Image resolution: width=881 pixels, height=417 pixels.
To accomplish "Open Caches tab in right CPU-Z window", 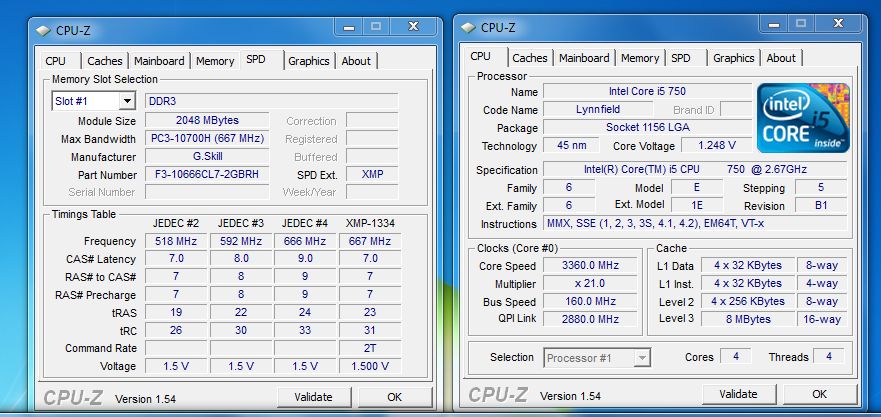I will click(x=529, y=58).
